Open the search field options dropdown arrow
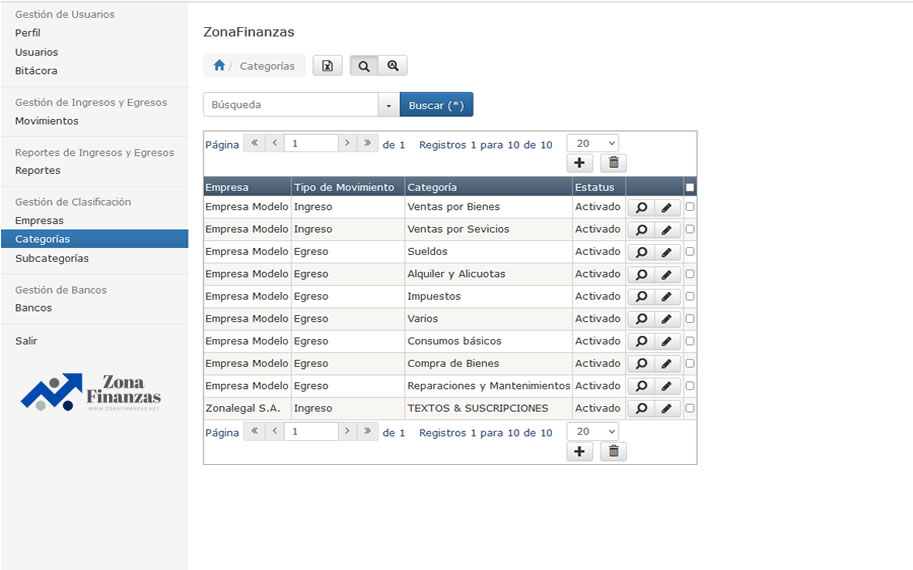The height and width of the screenshot is (570, 913). pos(388,105)
